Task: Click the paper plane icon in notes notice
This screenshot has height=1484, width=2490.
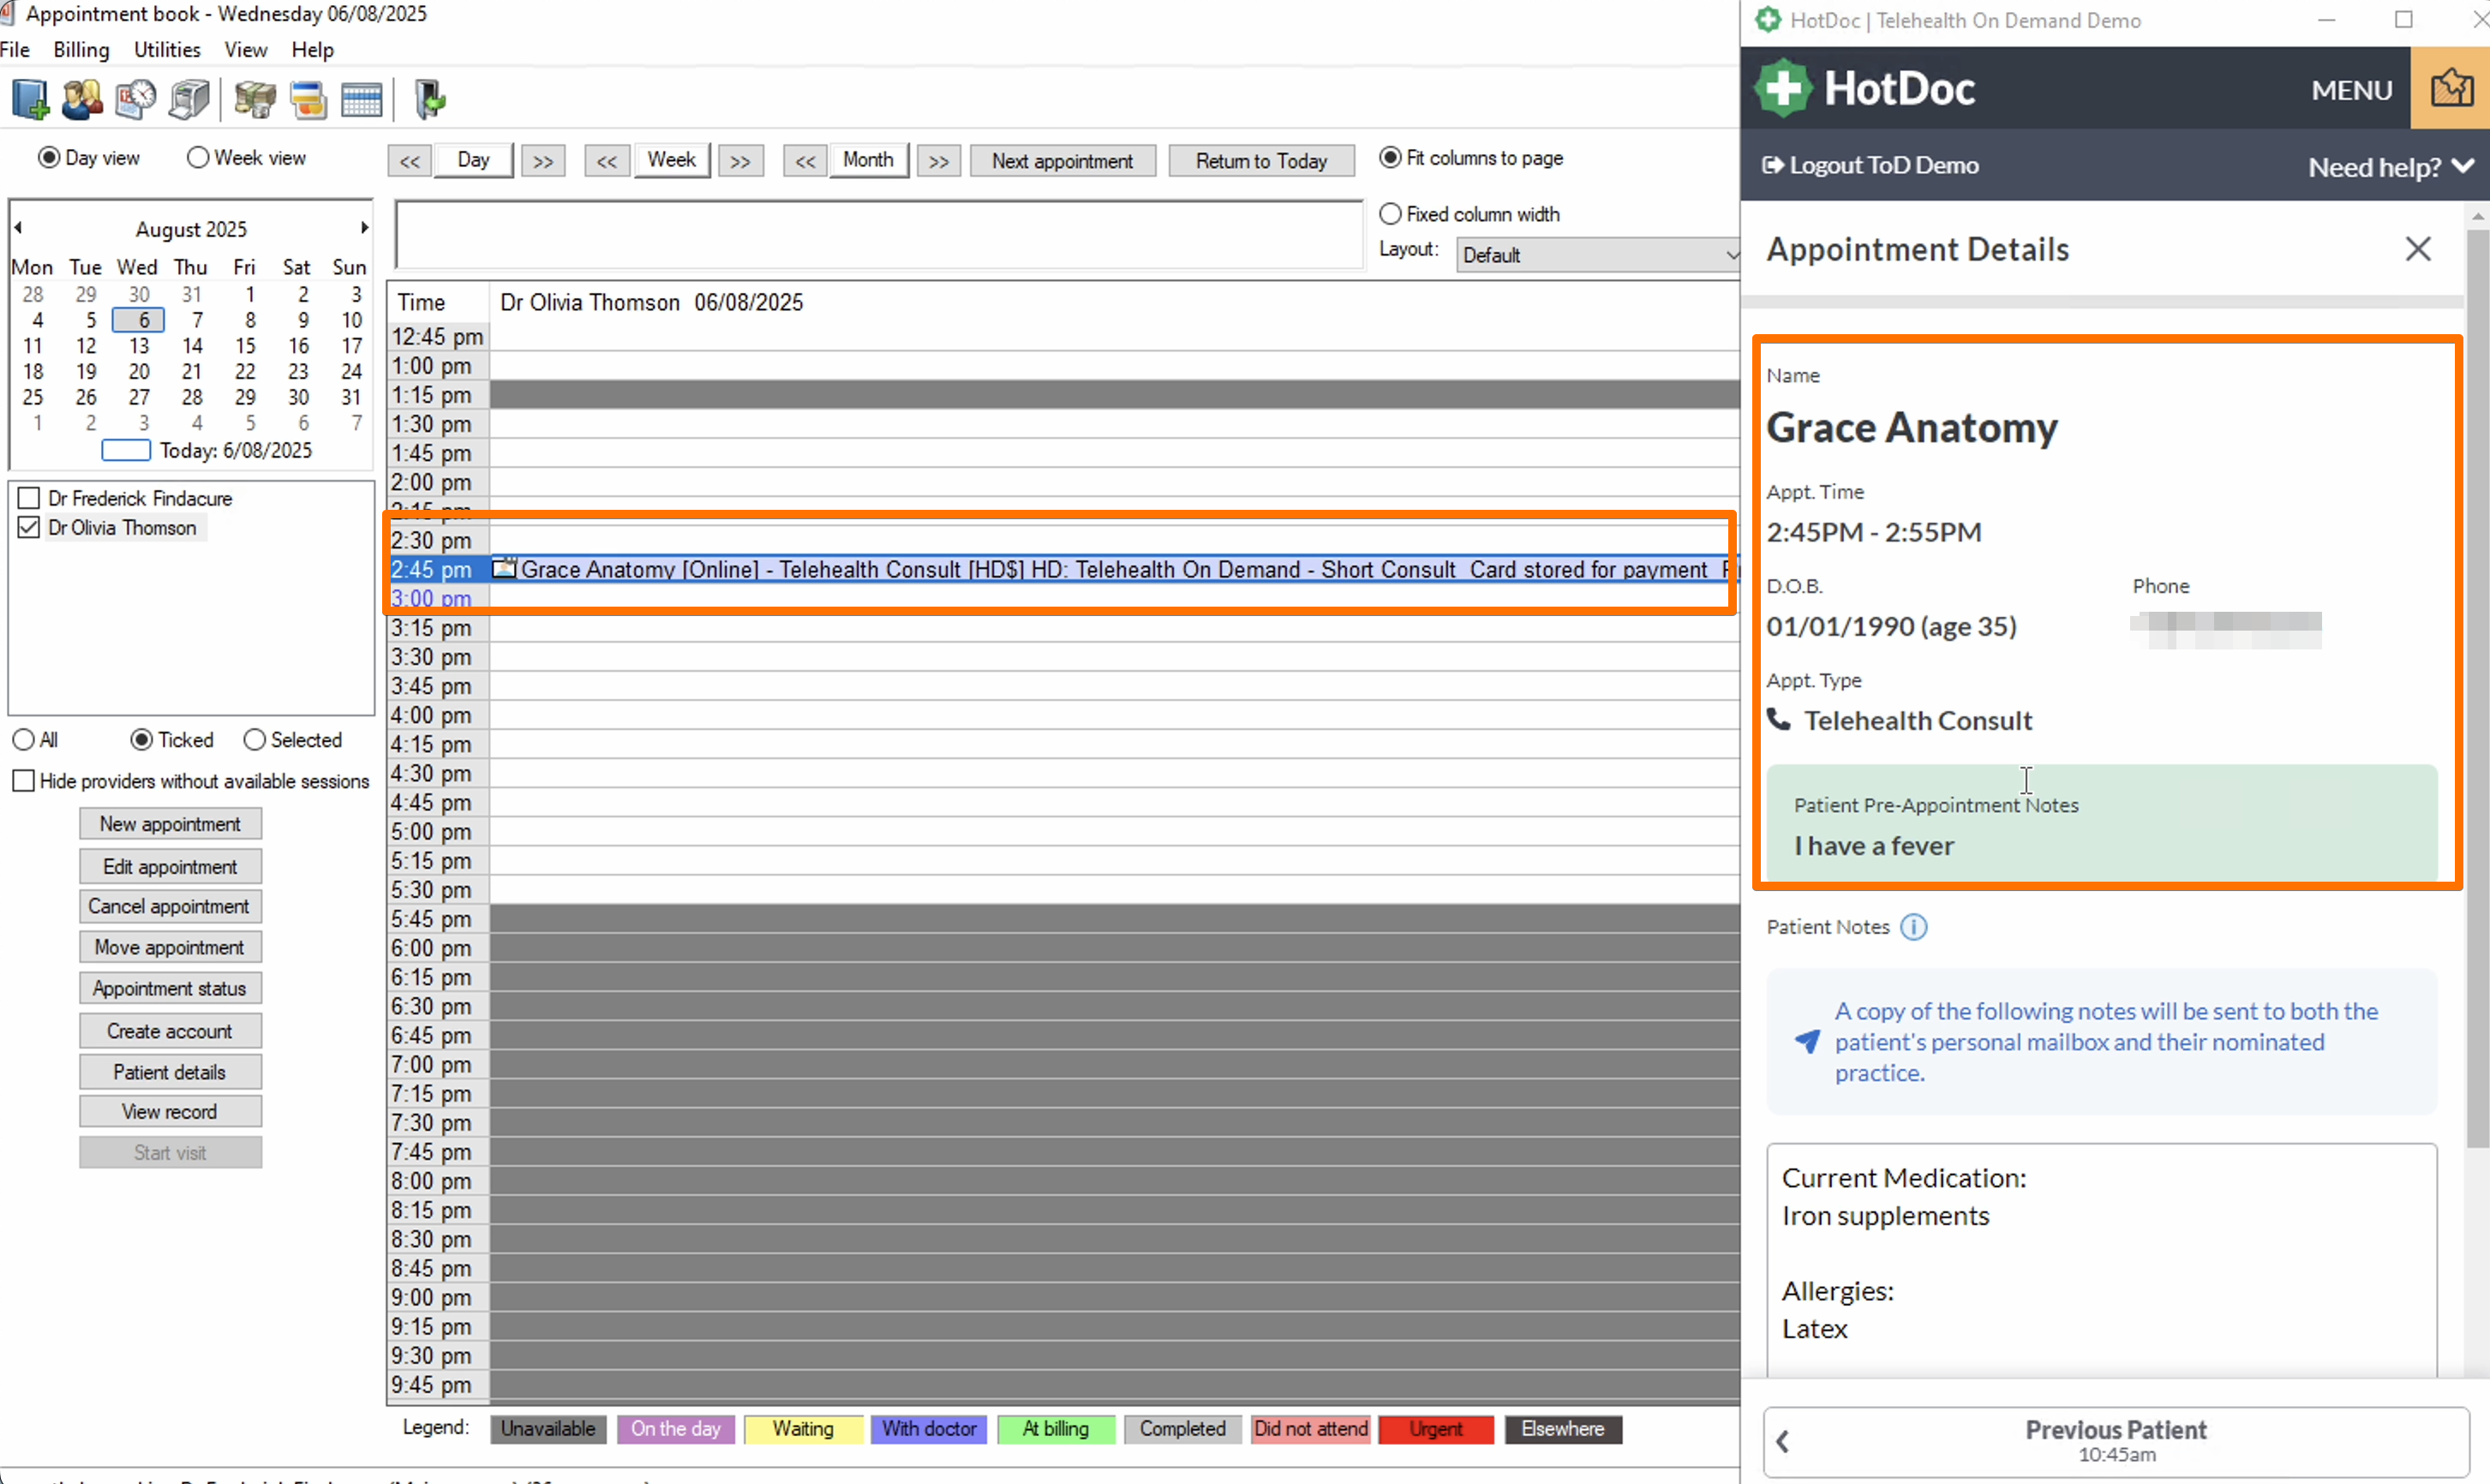Action: [1807, 1041]
